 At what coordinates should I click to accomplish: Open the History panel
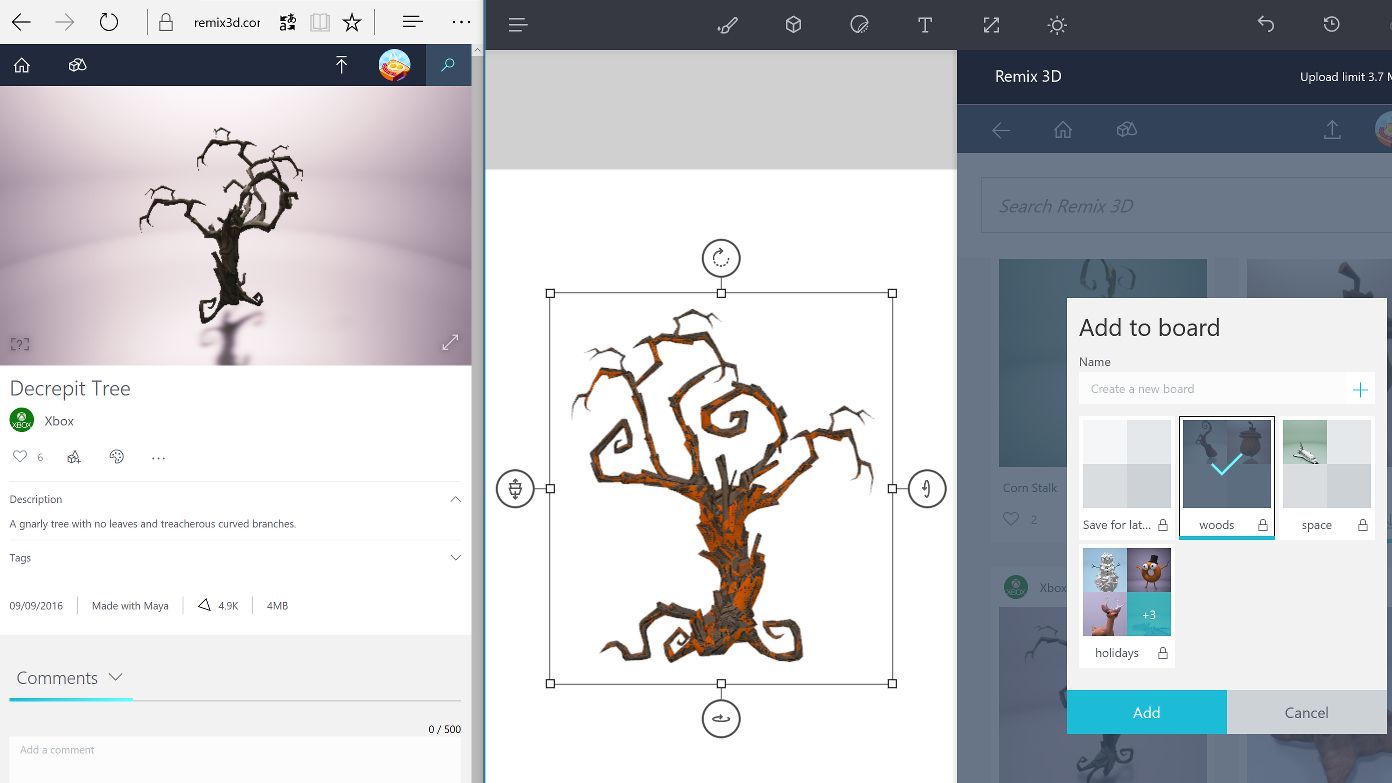pos(1331,24)
